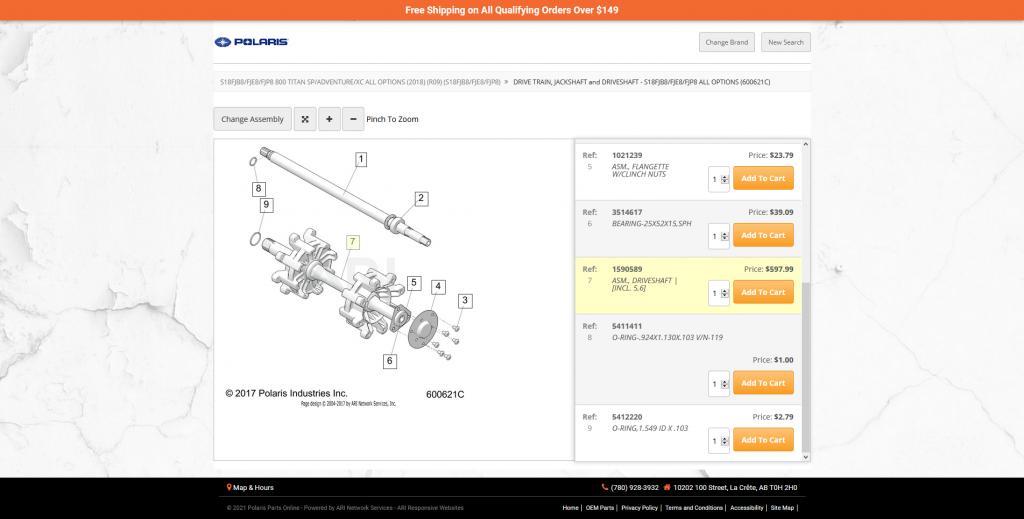Open the Change Assembly selector
The height and width of the screenshot is (519, 1024).
(x=252, y=119)
